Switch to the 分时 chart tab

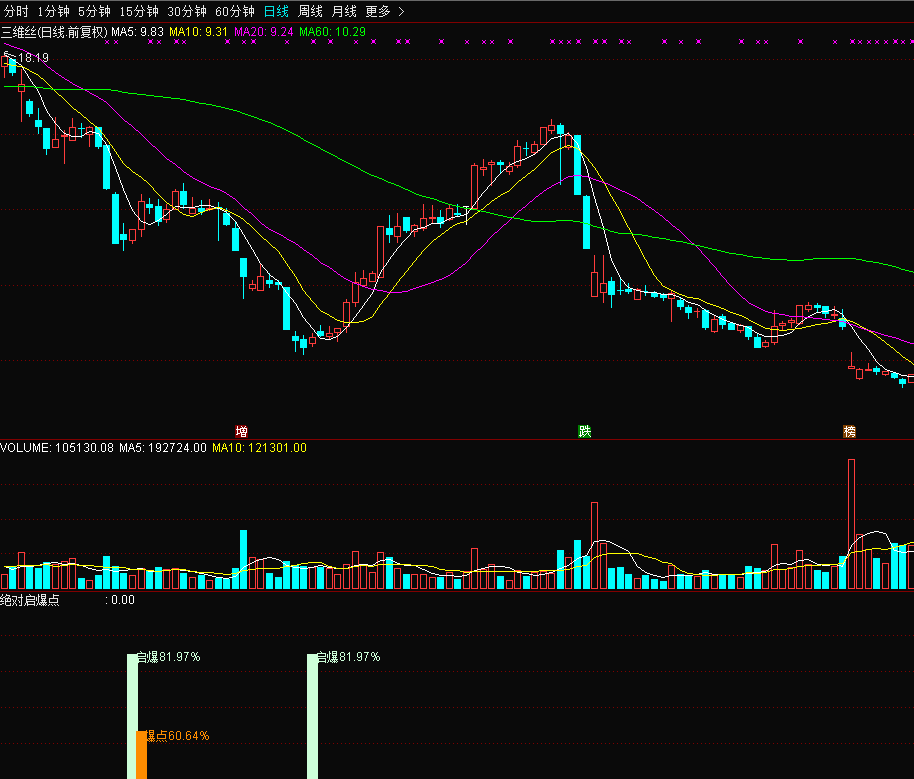pos(16,11)
